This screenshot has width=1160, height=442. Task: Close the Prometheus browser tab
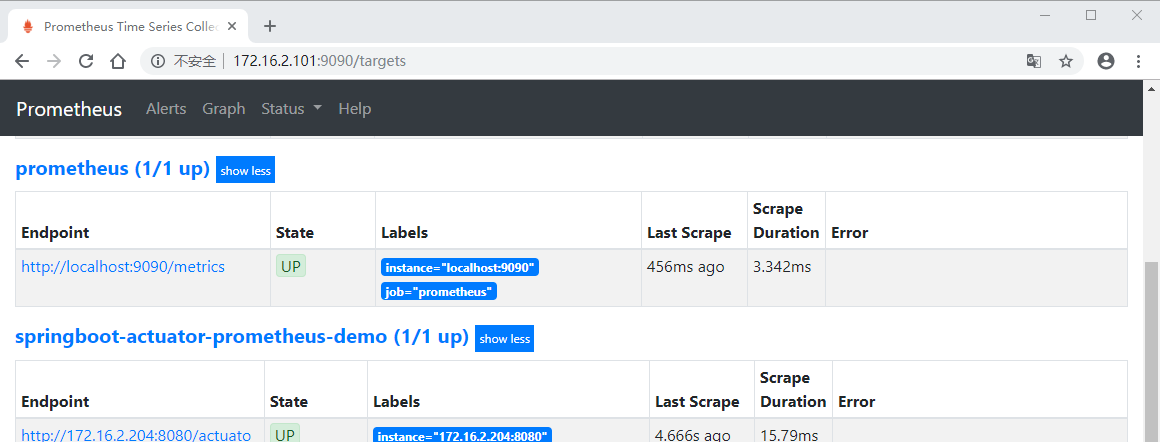(232, 26)
